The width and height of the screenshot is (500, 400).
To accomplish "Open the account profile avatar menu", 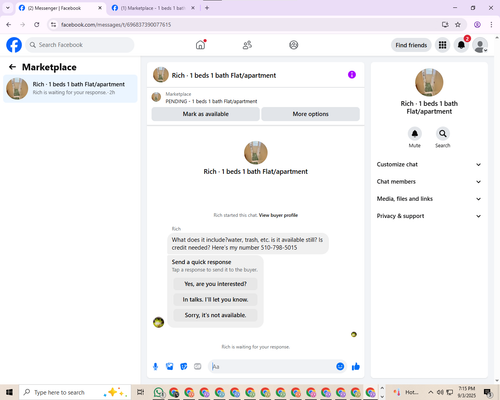I will (480, 45).
